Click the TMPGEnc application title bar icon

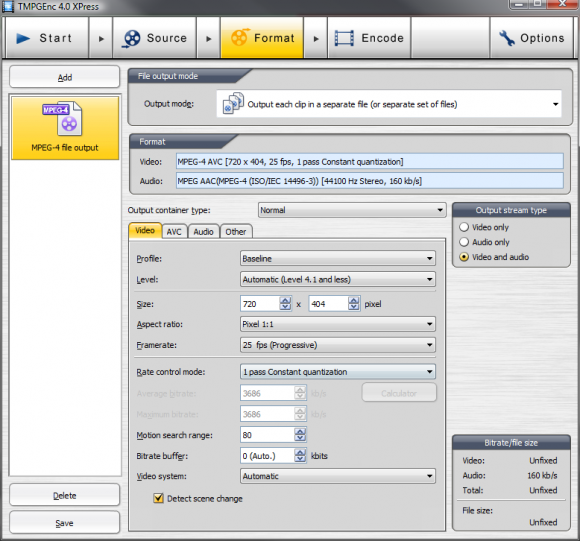(8, 6)
